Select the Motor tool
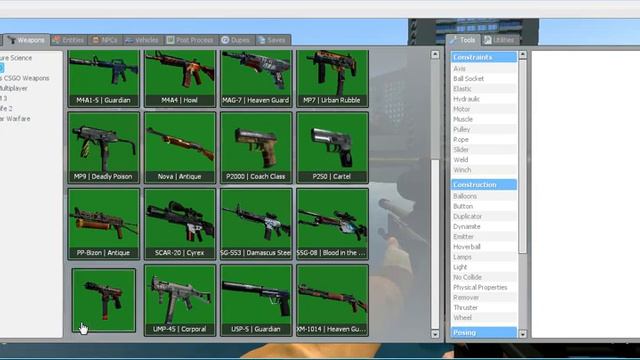 (x=484, y=109)
